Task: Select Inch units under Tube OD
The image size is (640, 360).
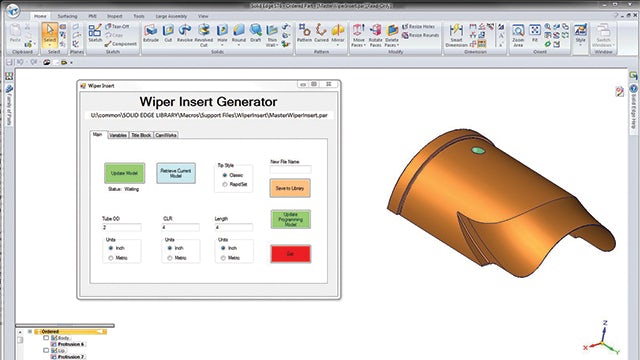Action: (111, 248)
